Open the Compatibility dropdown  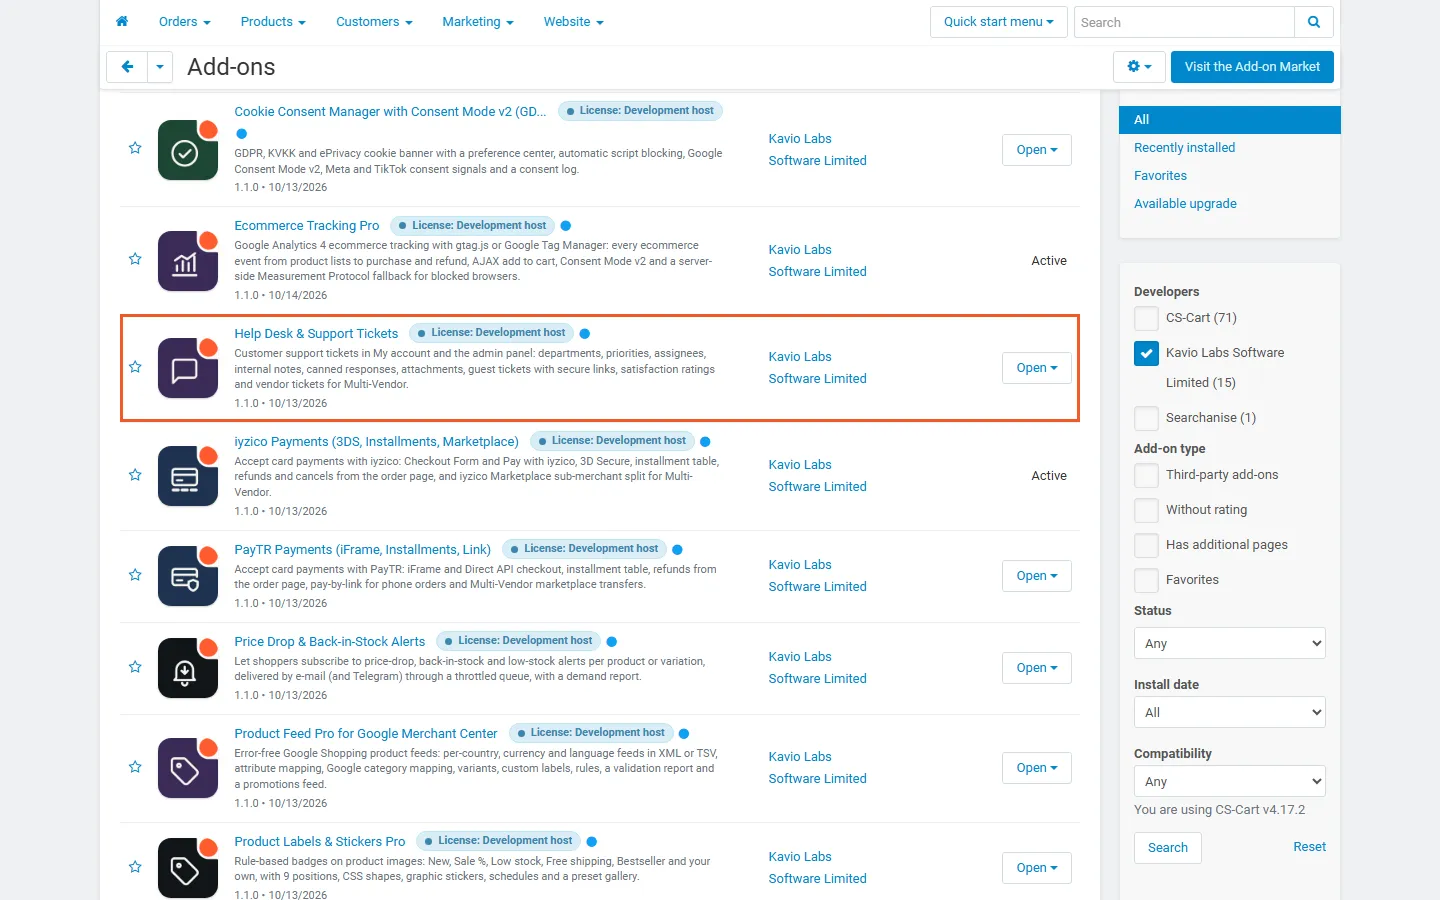pos(1229,781)
